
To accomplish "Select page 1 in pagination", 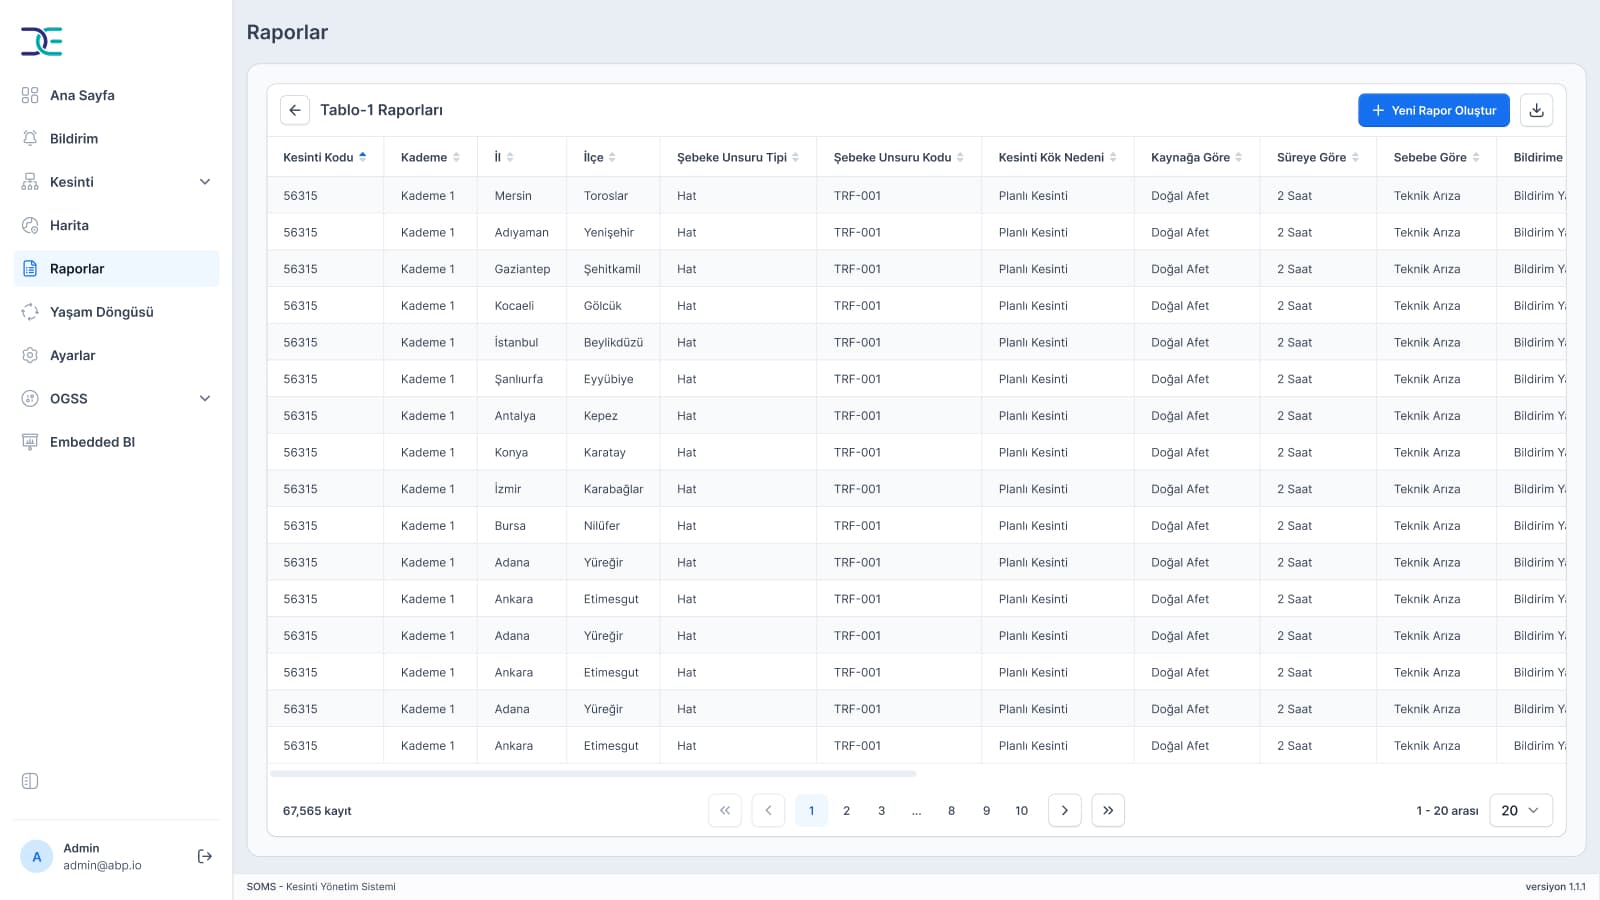I will [811, 810].
